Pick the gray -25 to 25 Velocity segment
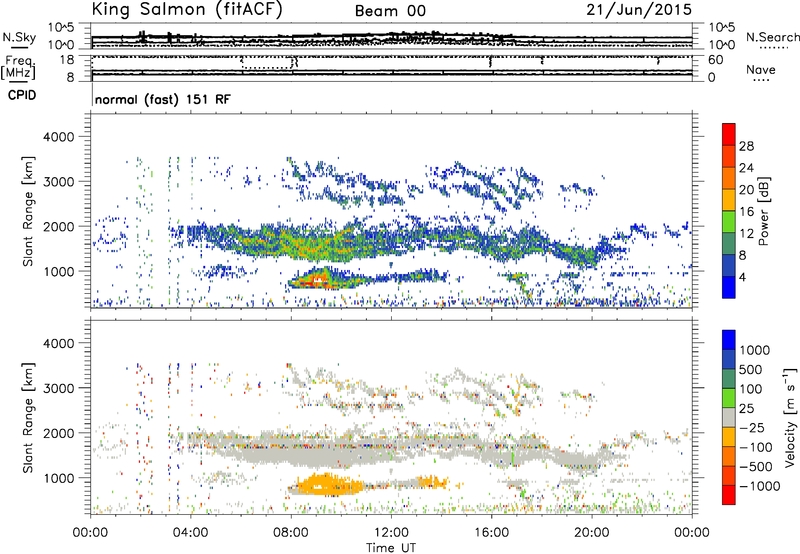800x554 pixels. point(729,418)
